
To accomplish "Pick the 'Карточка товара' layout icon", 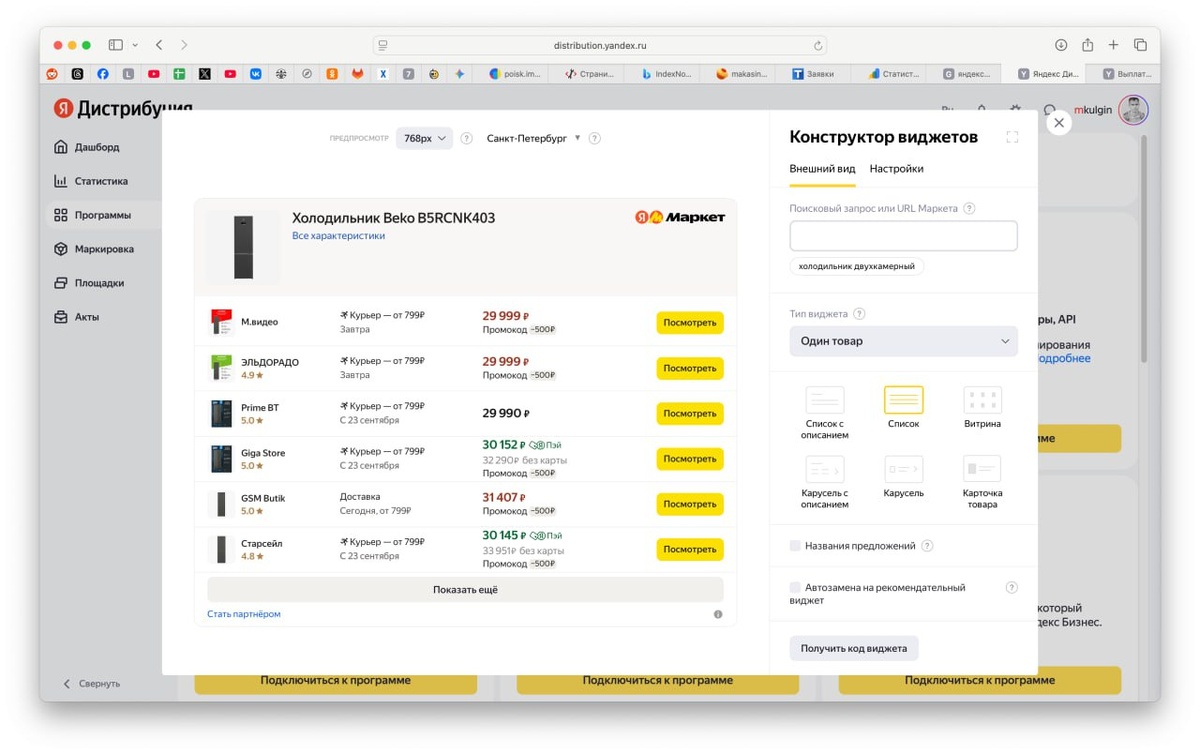I will 982,469.
